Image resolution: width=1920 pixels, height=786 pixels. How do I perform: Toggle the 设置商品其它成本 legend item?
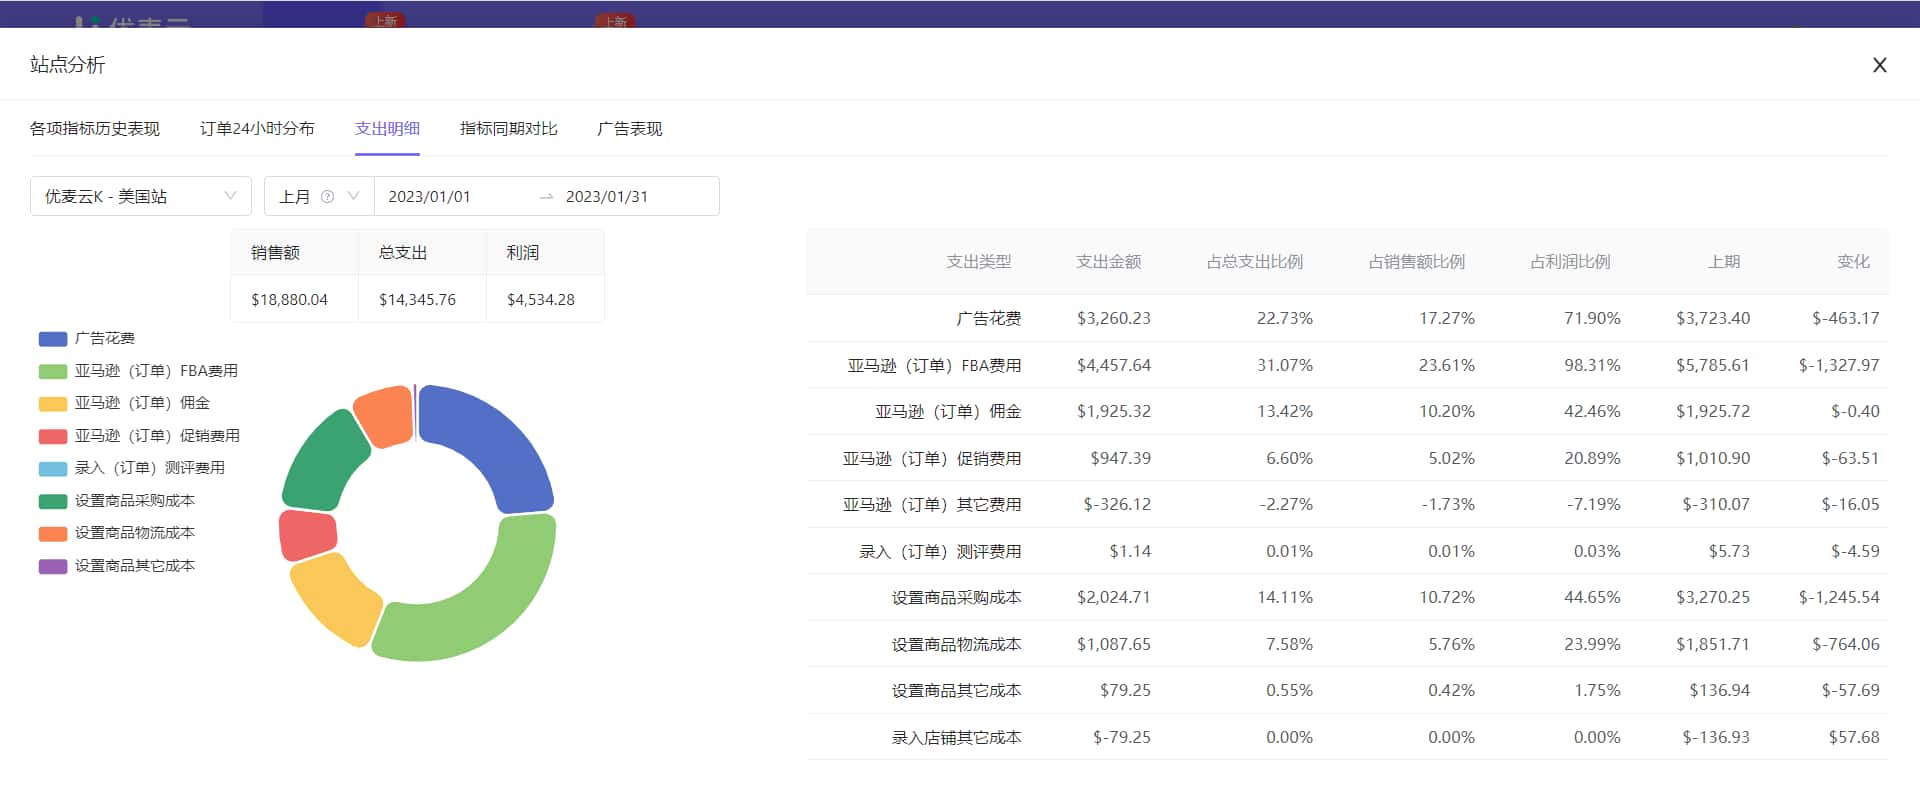[117, 566]
